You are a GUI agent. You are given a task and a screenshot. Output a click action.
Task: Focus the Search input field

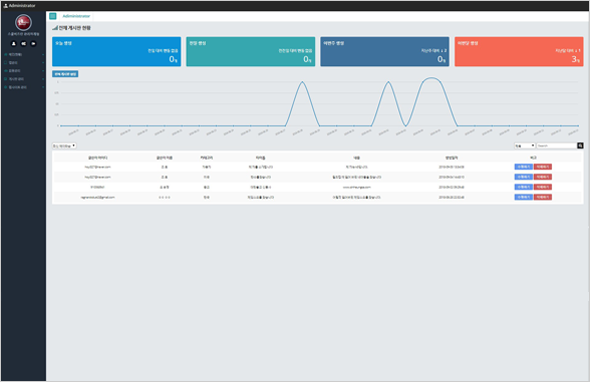tap(557, 146)
